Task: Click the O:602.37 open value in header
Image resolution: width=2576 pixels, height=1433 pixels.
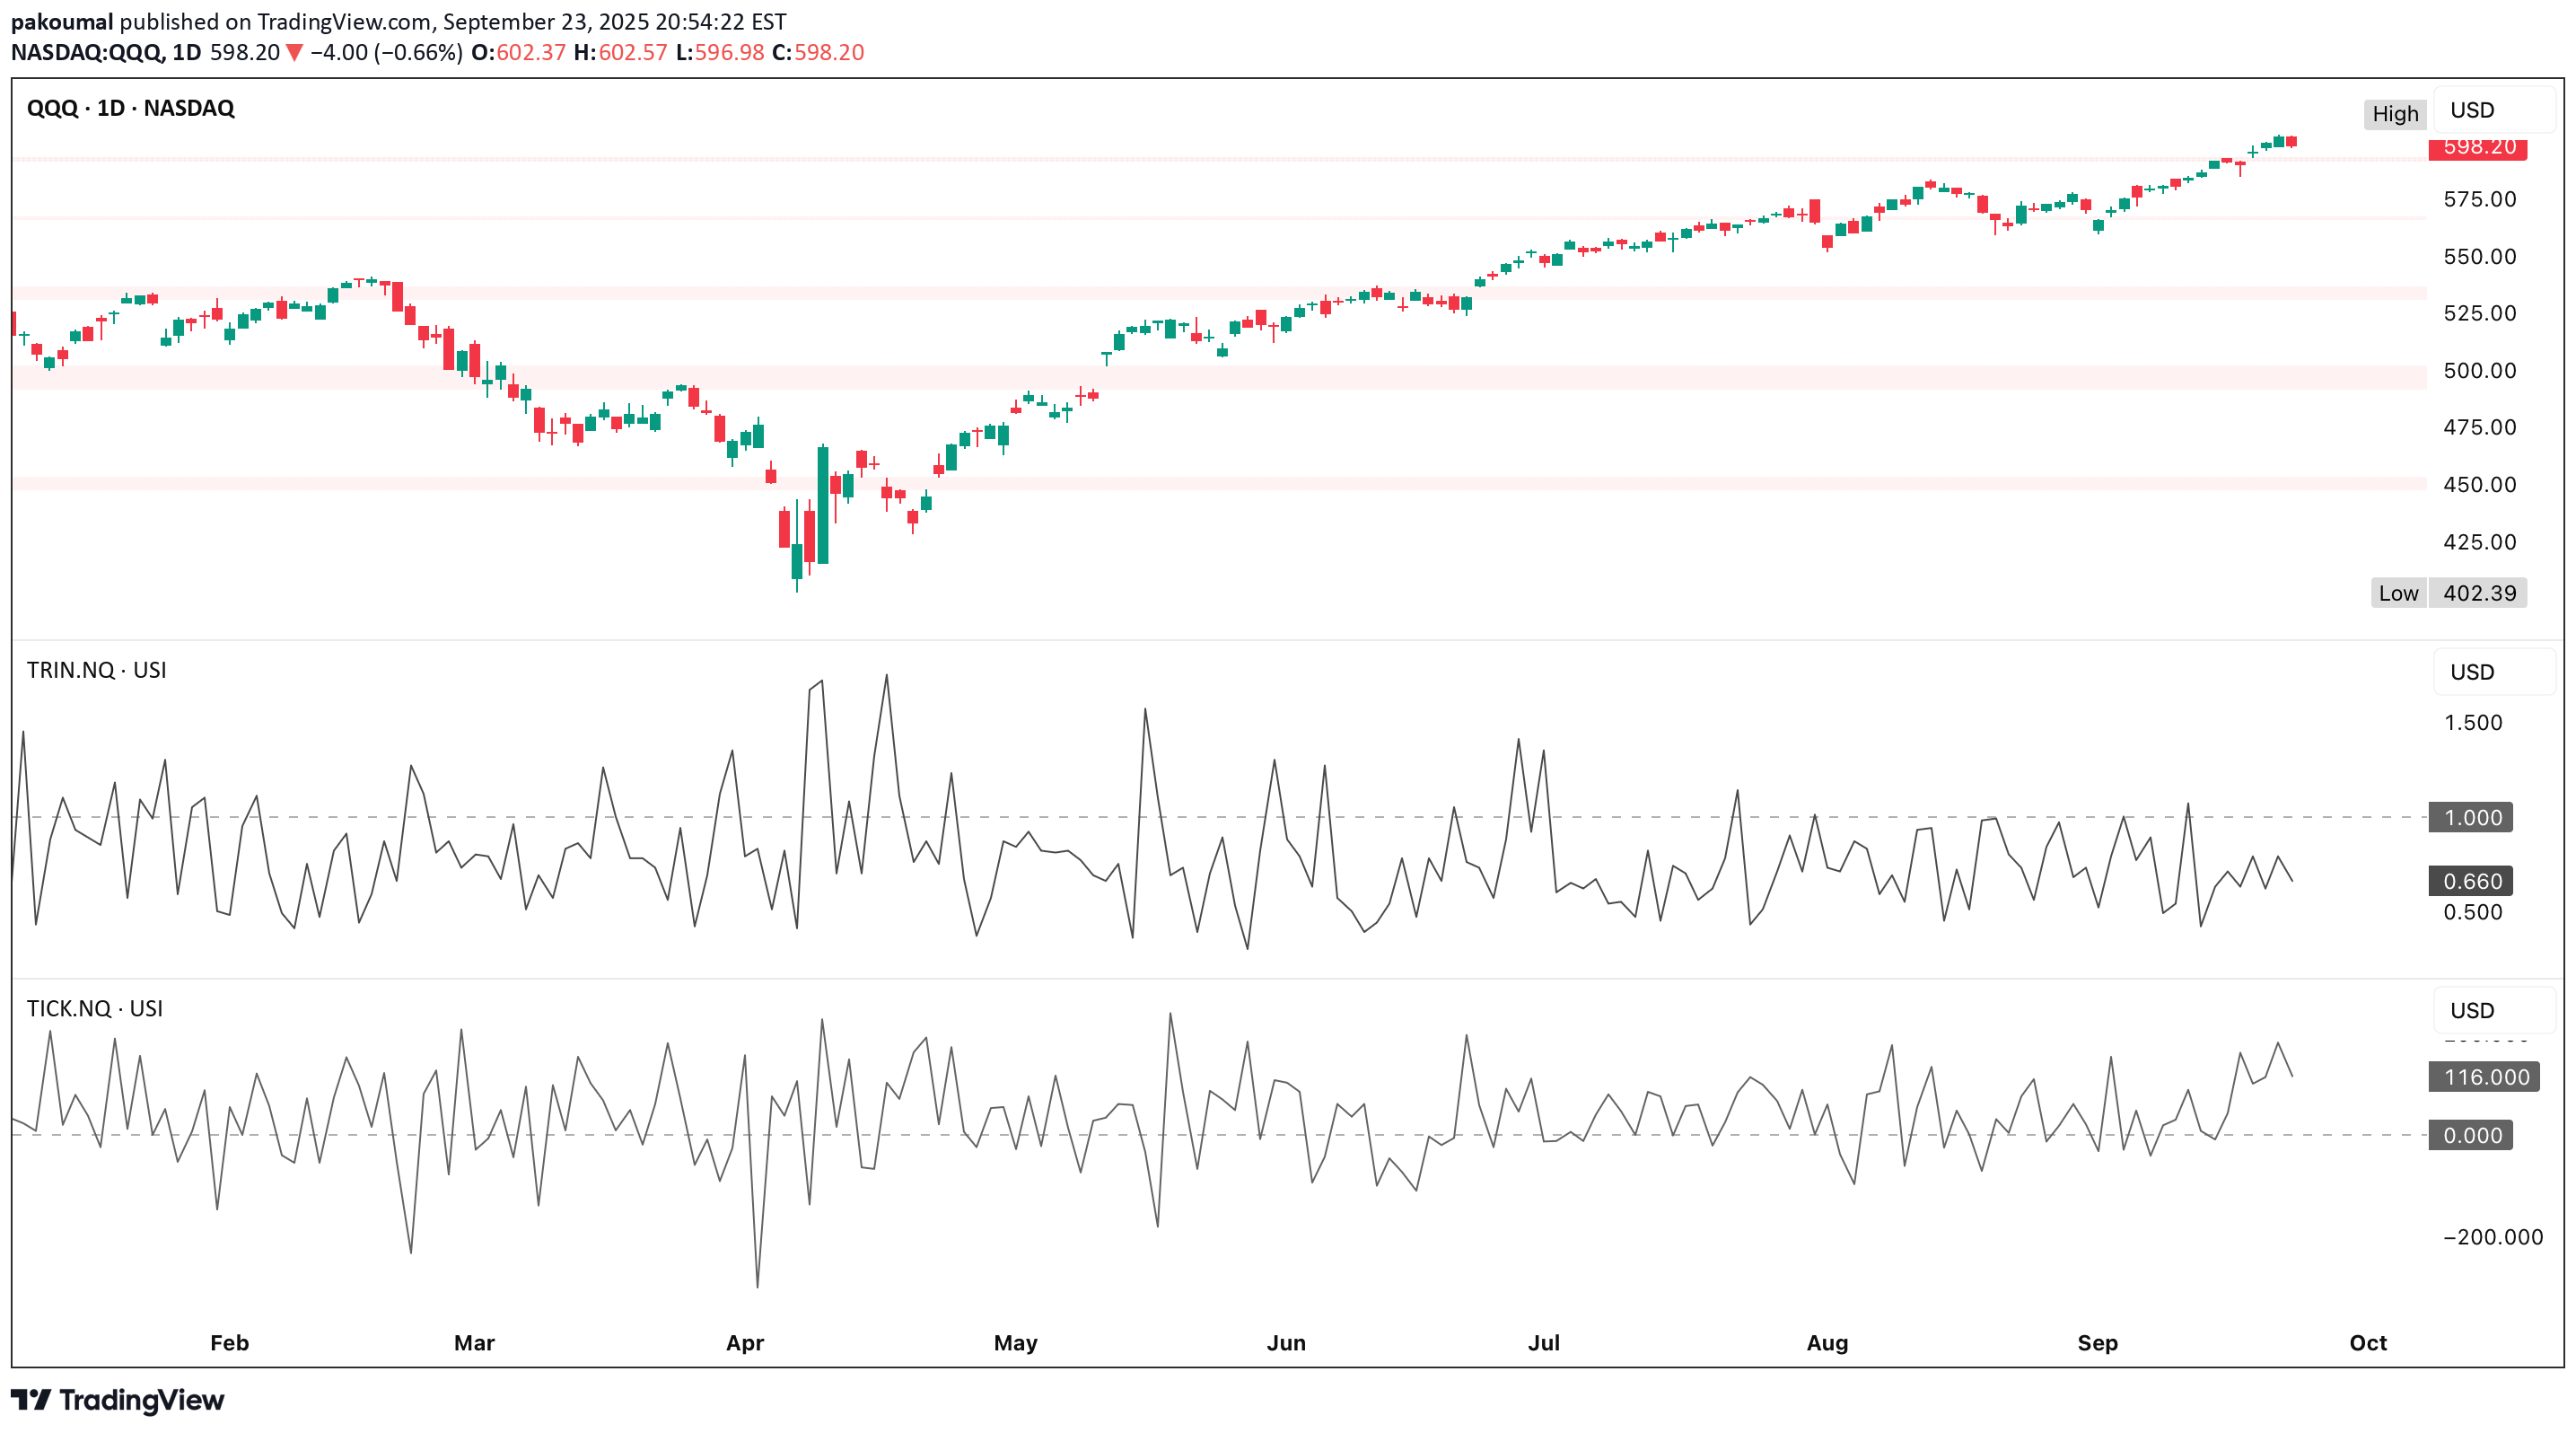Action: pos(519,52)
